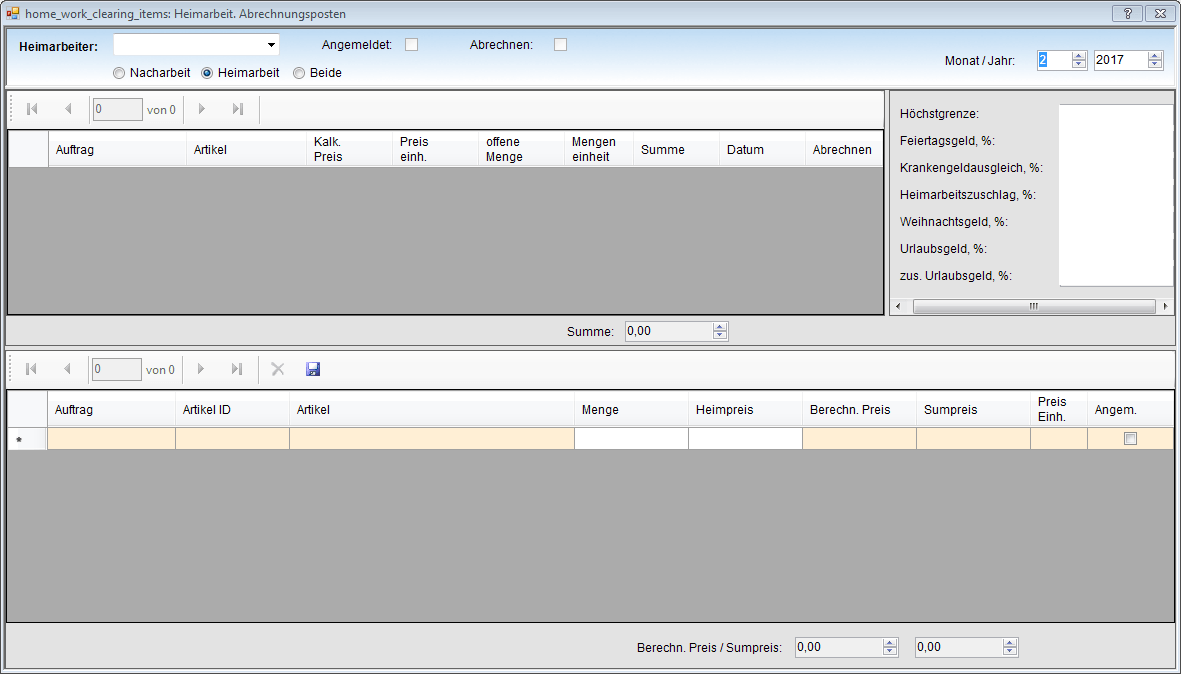The height and width of the screenshot is (674, 1181).
Task: Select the Nacharbeit radio button
Action: (x=120, y=73)
